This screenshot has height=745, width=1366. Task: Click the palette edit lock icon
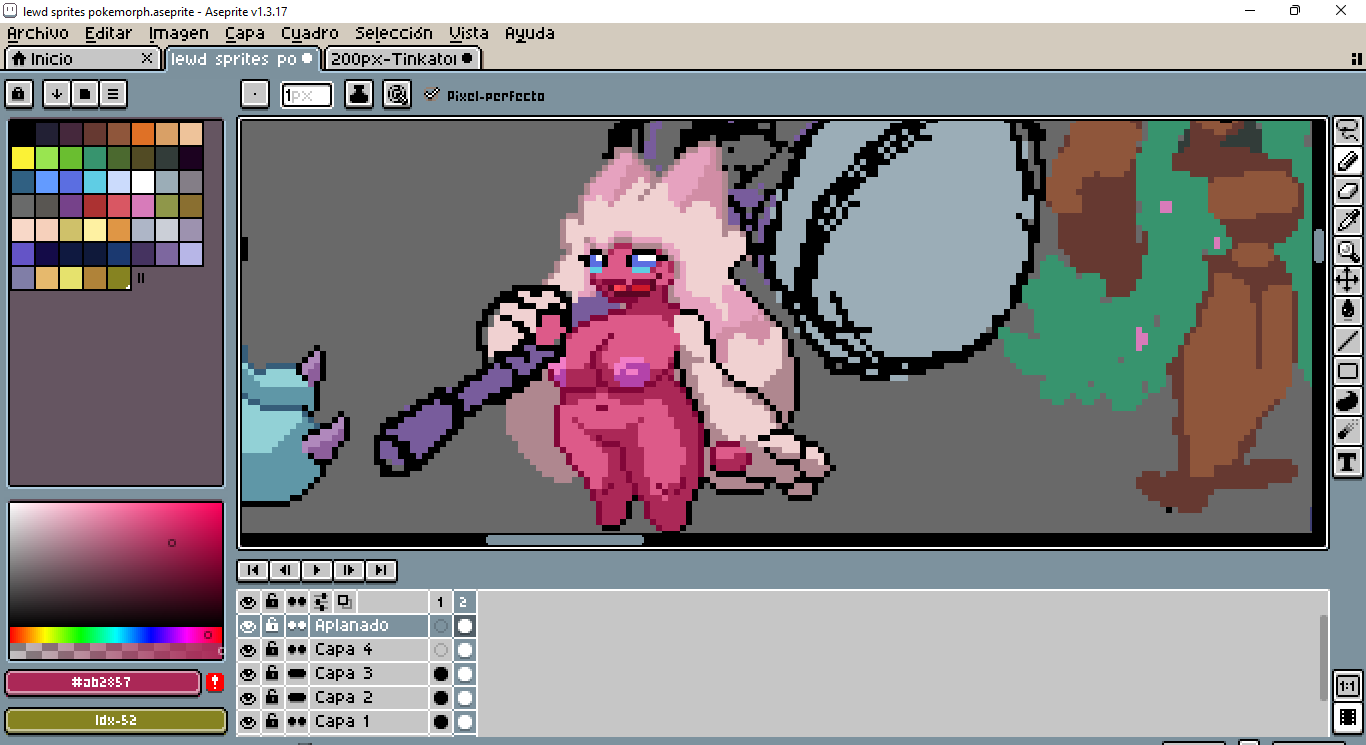19,94
